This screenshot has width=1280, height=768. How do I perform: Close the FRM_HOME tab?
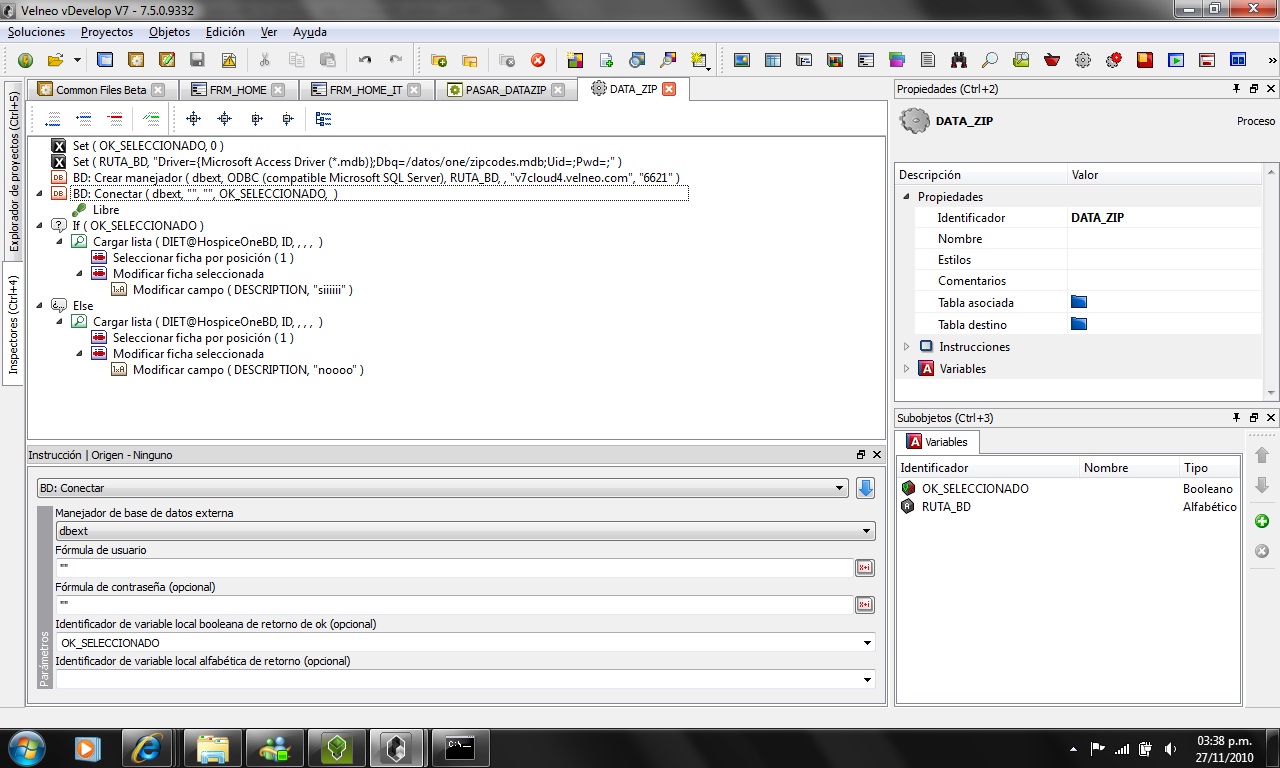click(x=278, y=90)
